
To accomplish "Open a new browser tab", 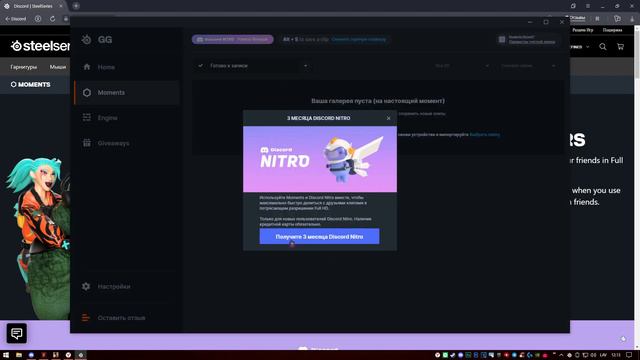I will 76,6.
